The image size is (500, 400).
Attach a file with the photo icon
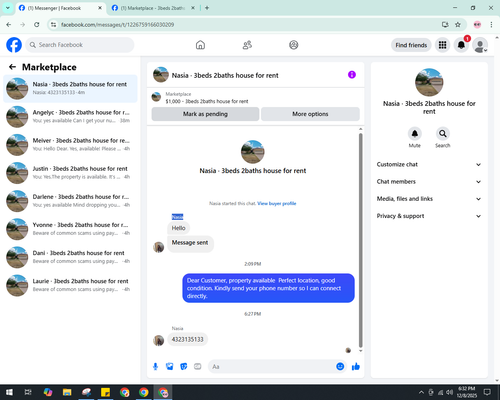tap(170, 367)
